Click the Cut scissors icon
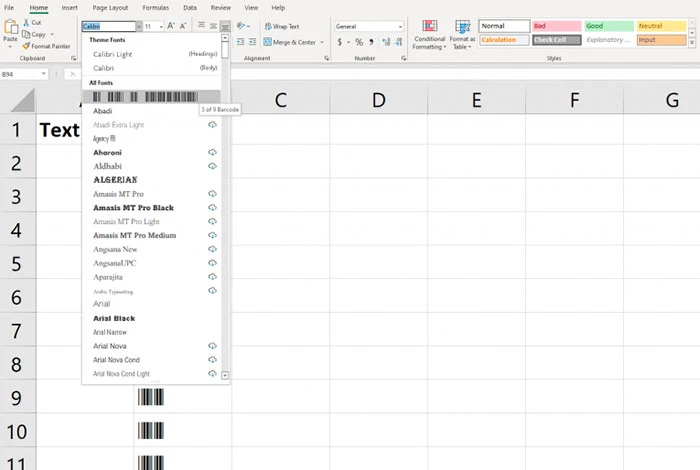The image size is (700, 470). (x=26, y=22)
